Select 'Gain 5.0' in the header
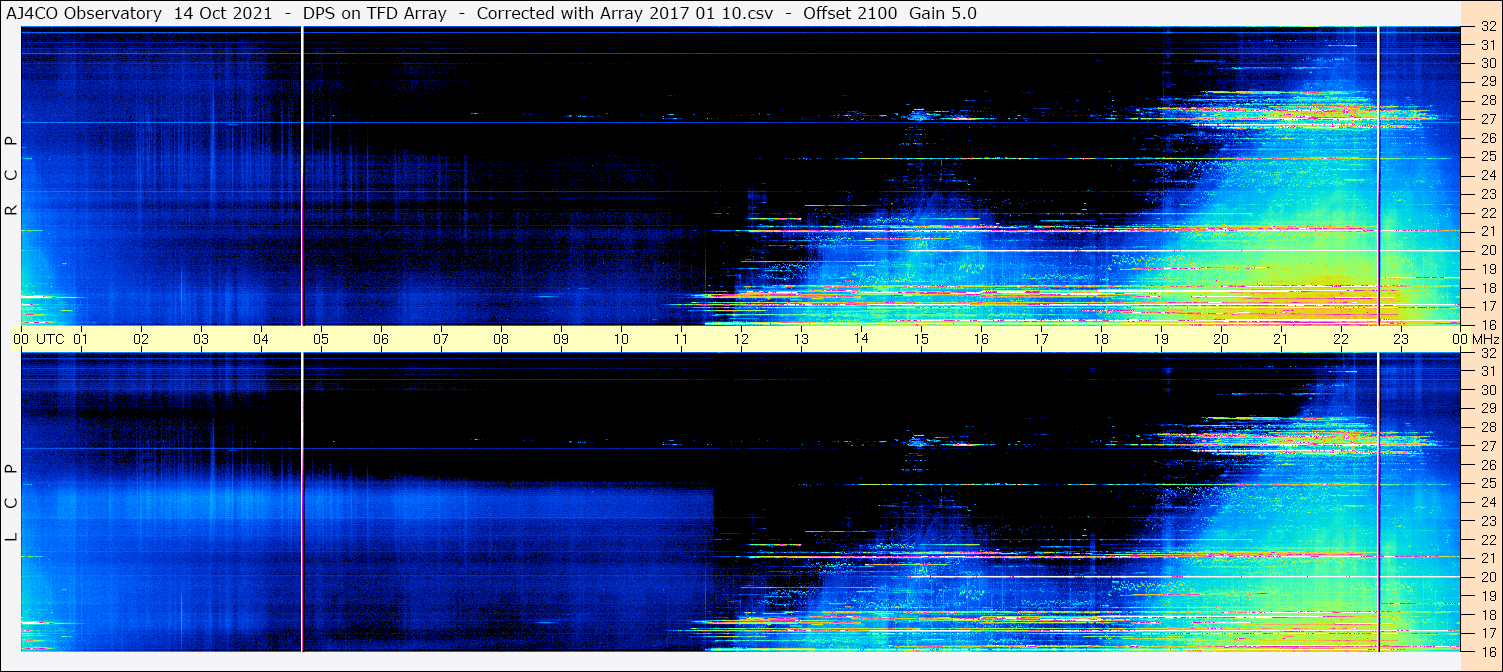The height and width of the screenshot is (672, 1503). (943, 13)
